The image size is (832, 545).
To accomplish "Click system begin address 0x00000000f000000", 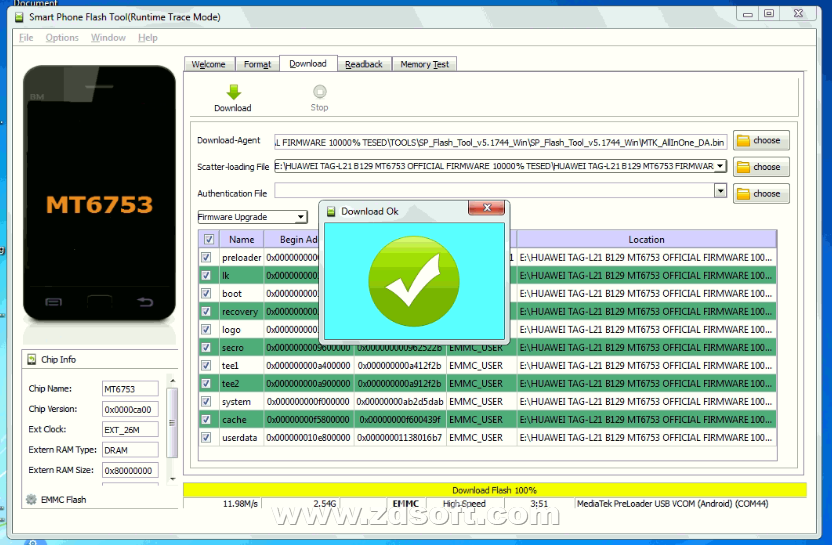I will pyautogui.click(x=308, y=402).
